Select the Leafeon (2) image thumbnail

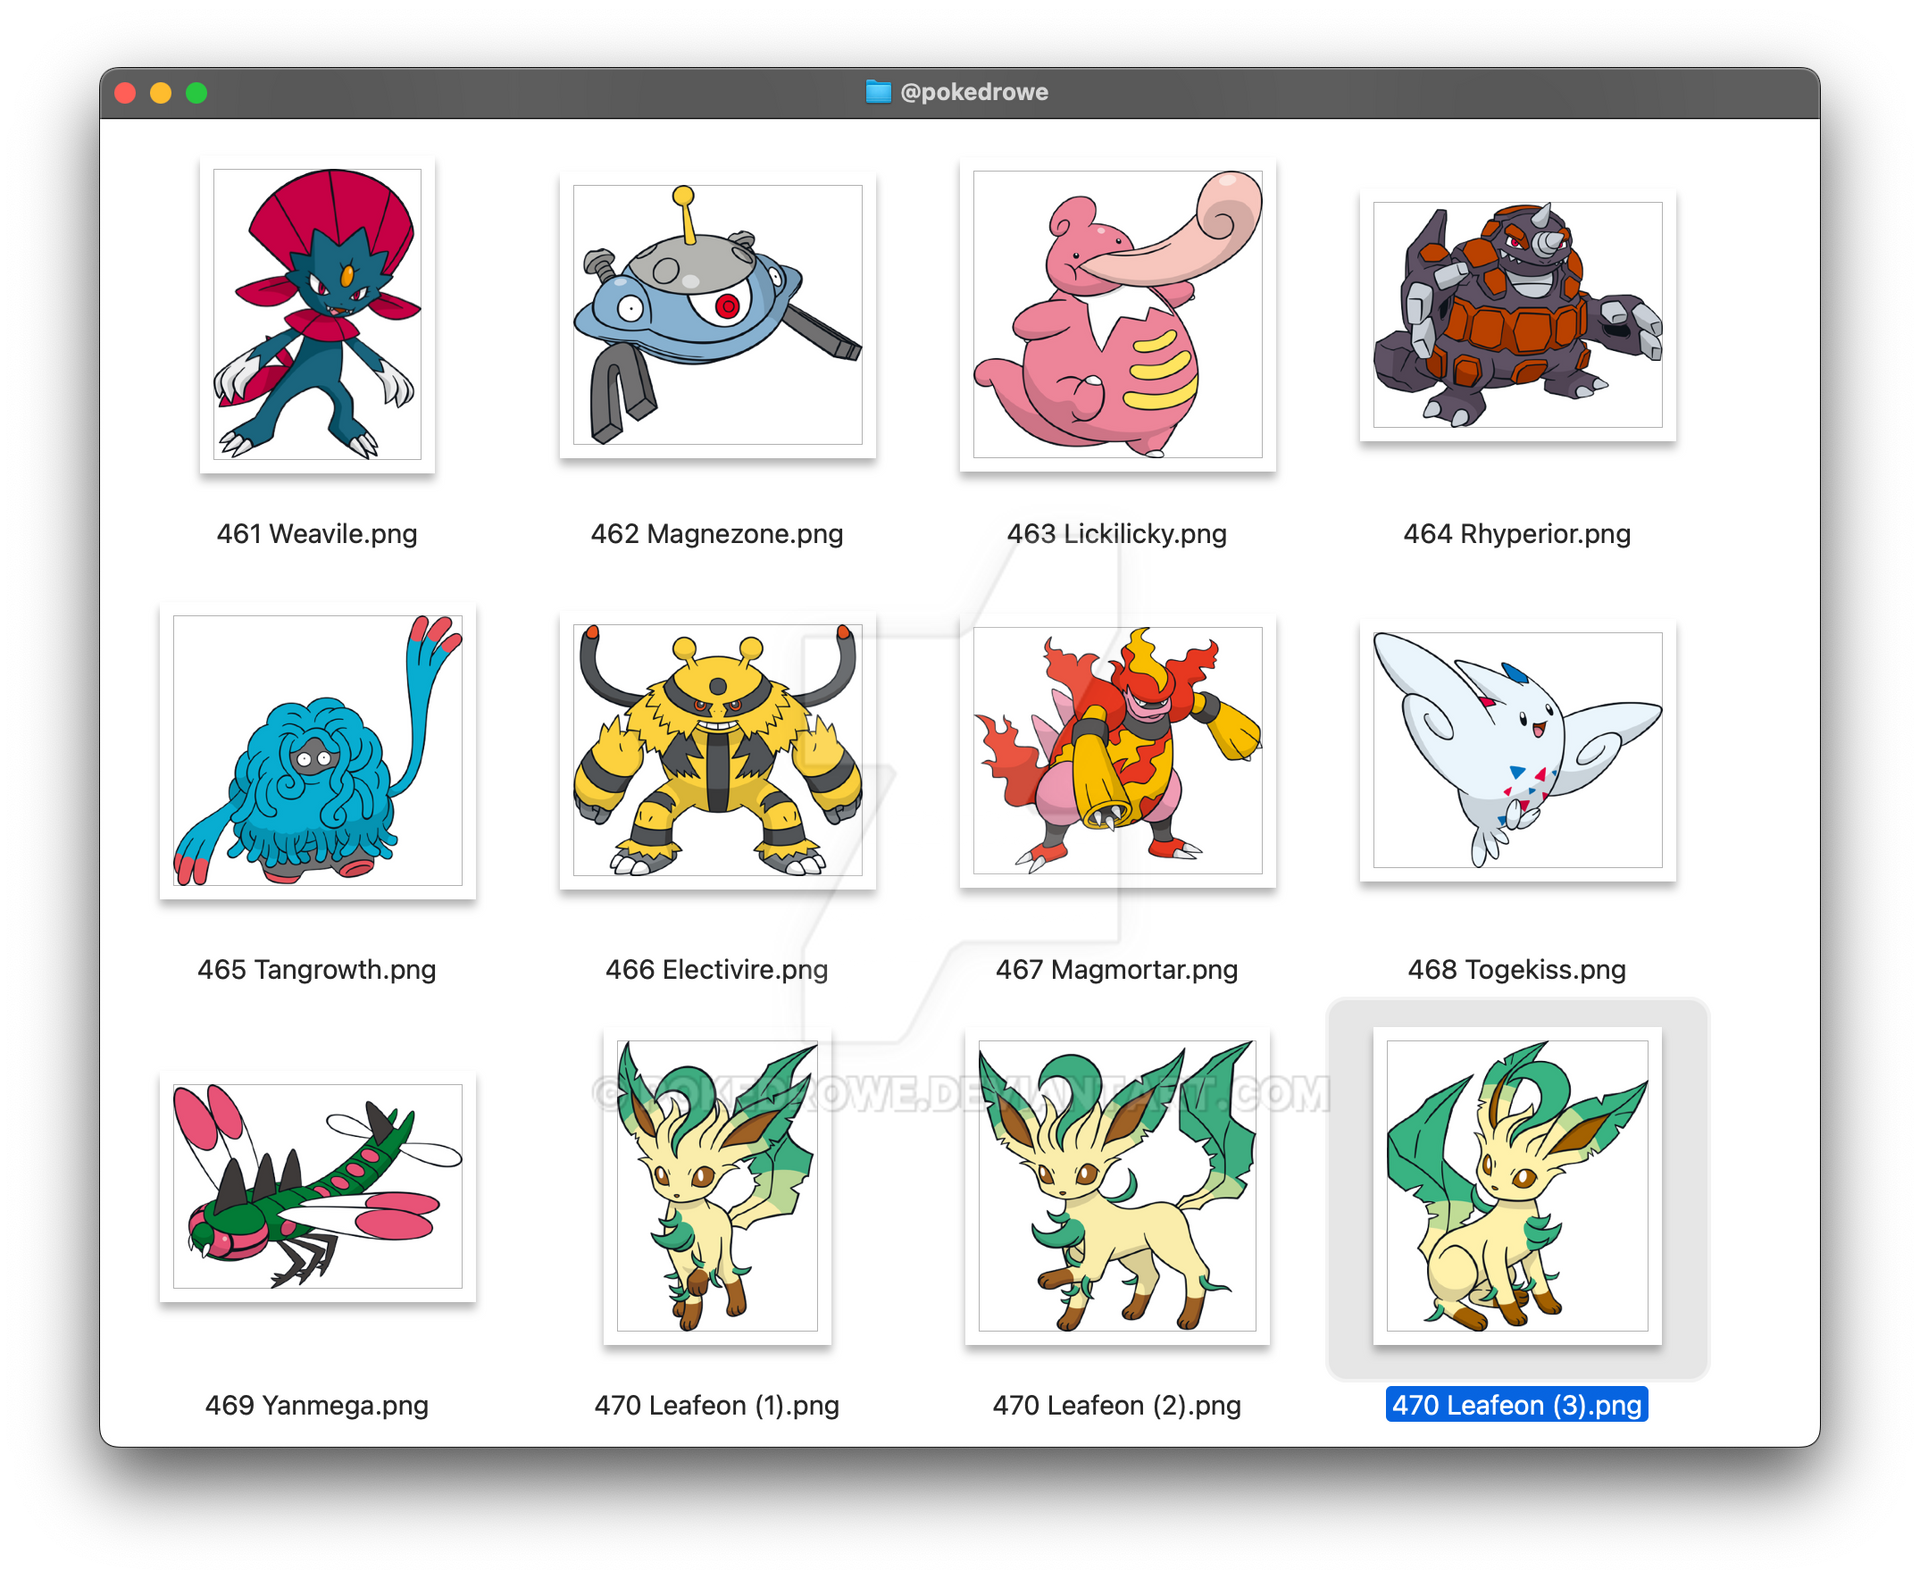coord(1117,1186)
